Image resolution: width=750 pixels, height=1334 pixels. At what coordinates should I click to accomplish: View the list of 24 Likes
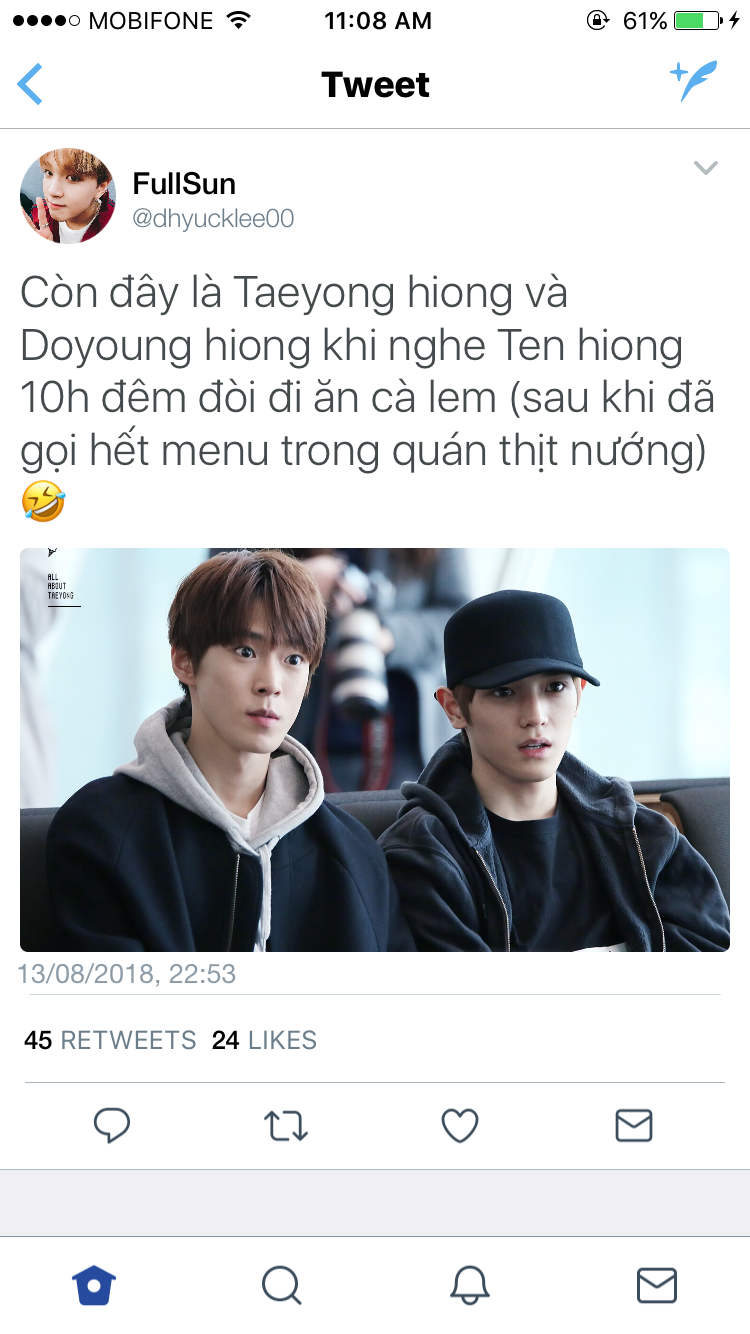click(264, 1040)
